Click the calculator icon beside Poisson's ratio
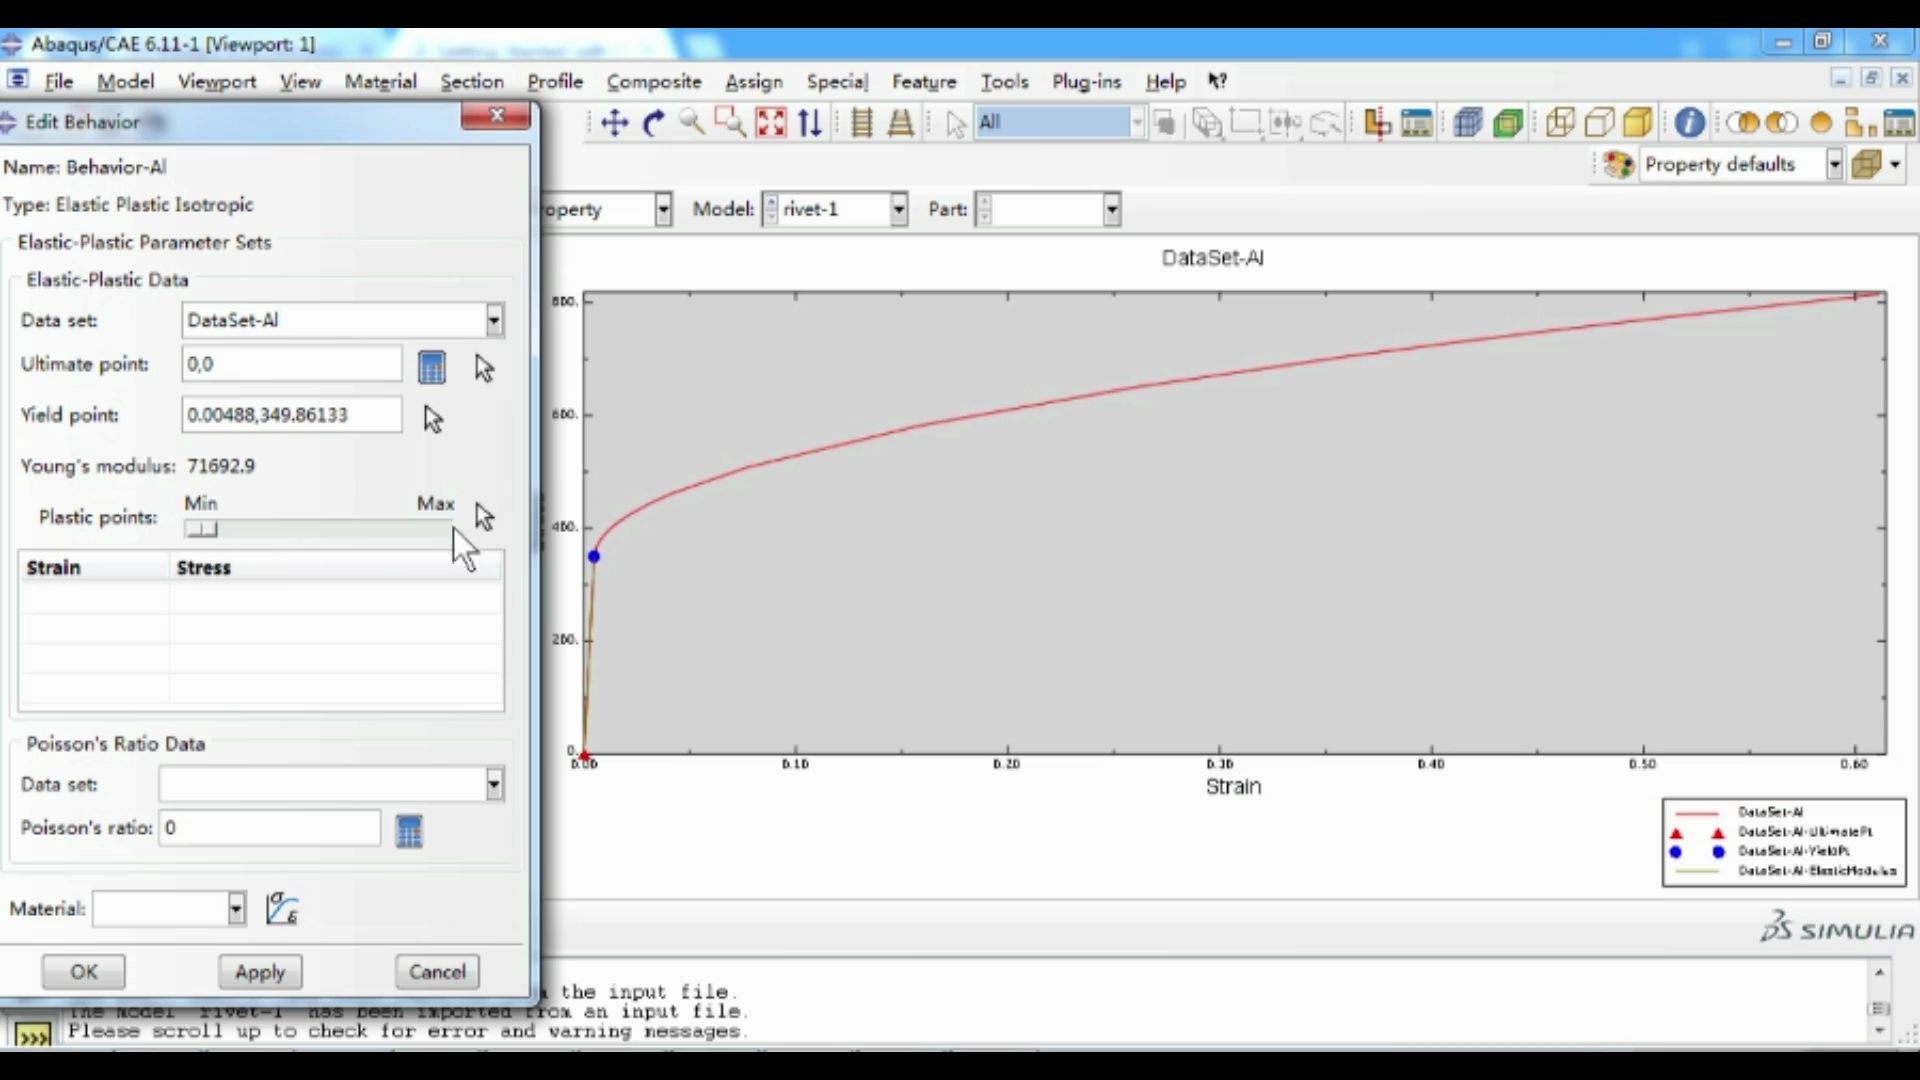Viewport: 1920px width, 1080px height. [x=409, y=831]
